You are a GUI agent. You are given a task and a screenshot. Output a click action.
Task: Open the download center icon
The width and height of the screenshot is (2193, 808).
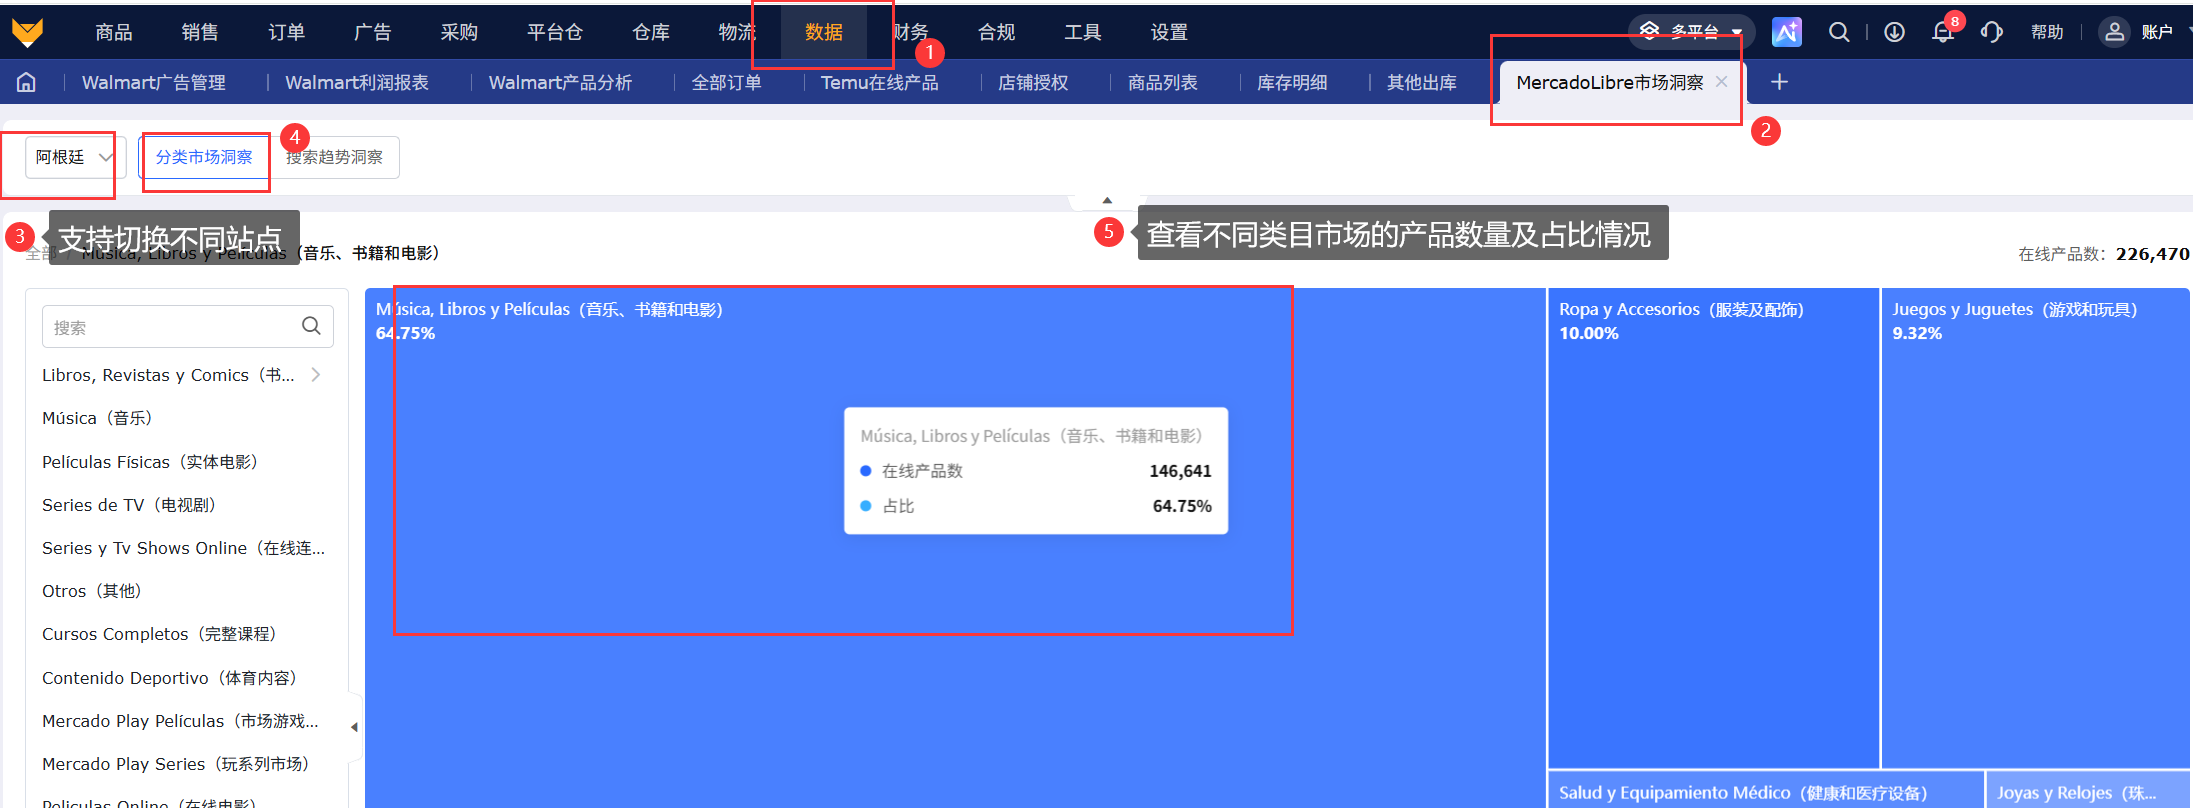tap(1894, 32)
